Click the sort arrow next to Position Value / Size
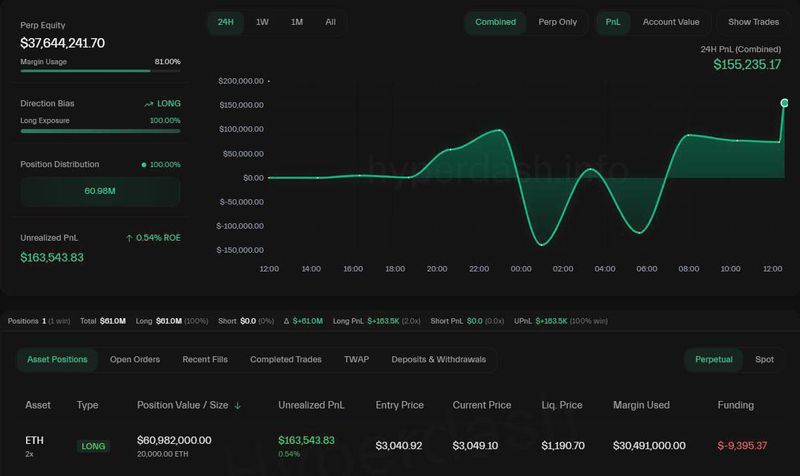The image size is (800, 476). pos(238,406)
